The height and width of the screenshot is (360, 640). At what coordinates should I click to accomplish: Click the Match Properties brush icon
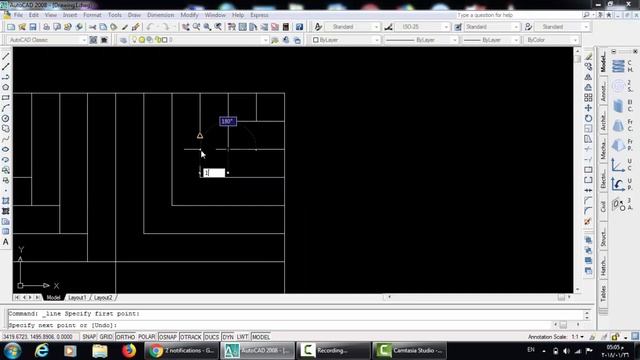click(x=136, y=27)
